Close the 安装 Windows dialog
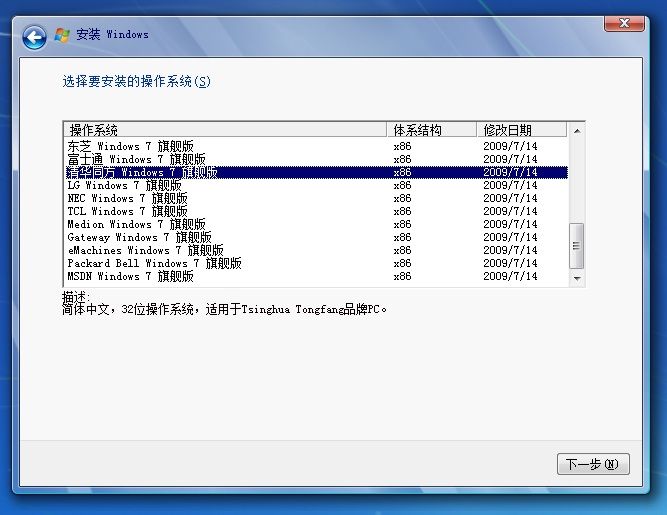The height and width of the screenshot is (515, 667). click(x=624, y=23)
